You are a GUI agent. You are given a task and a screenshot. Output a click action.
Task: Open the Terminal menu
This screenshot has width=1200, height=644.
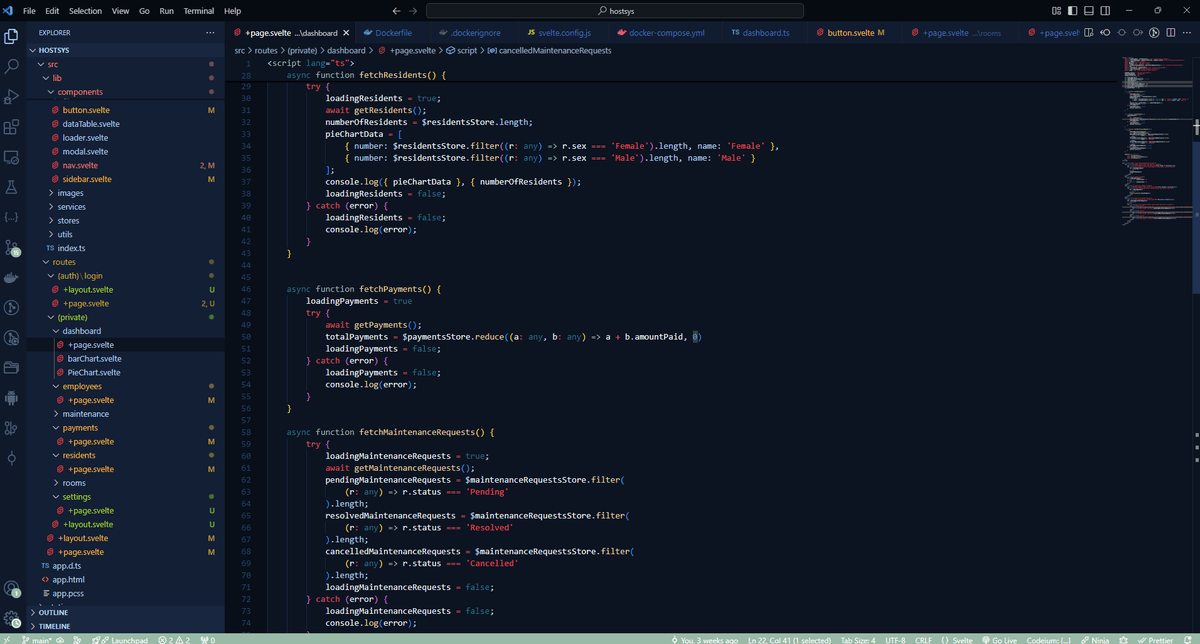coord(199,10)
